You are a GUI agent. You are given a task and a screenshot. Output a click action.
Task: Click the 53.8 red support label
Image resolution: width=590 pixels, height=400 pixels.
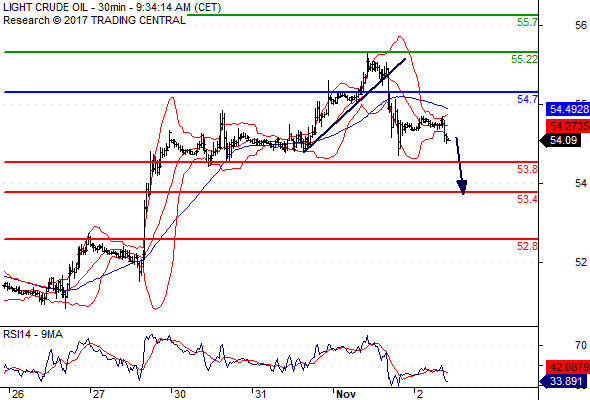[527, 169]
